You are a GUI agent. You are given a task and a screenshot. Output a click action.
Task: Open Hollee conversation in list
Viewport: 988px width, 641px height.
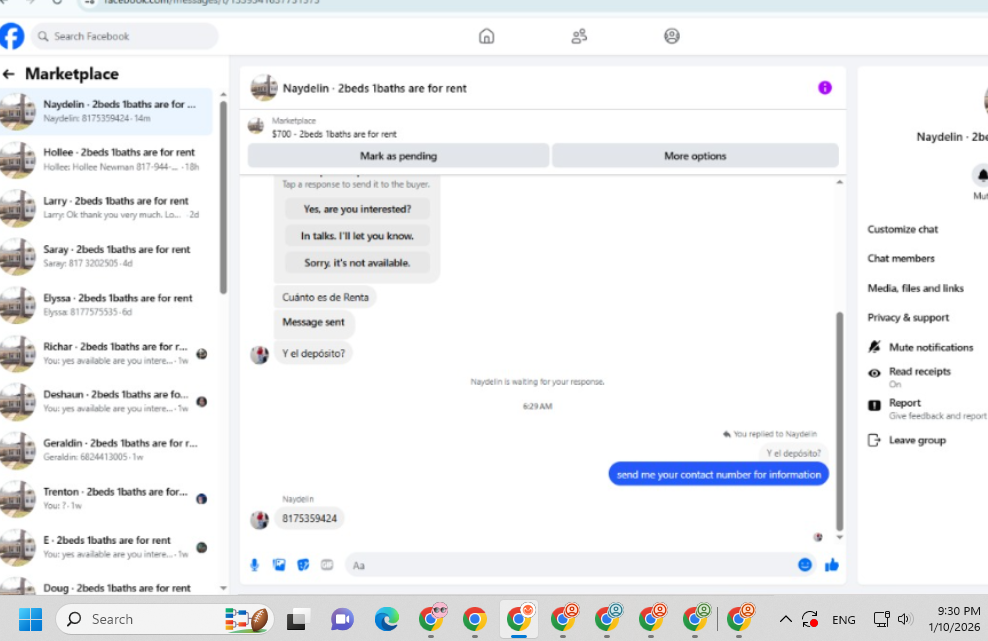pos(106,159)
